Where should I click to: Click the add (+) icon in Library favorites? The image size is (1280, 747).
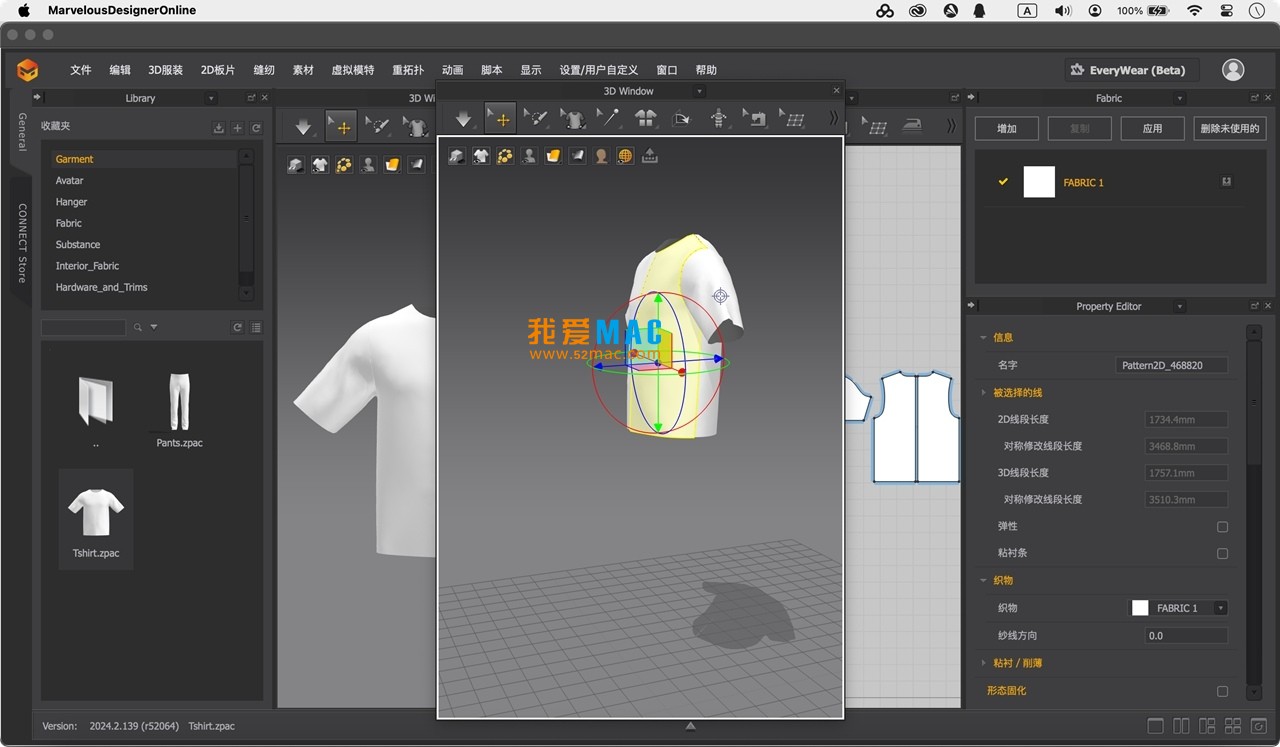click(237, 128)
